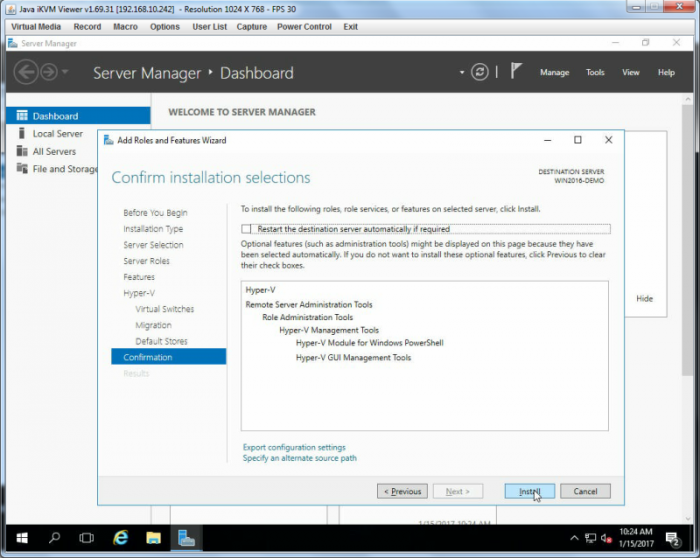Click Role Administration Tools entry
This screenshot has width=700, height=558.
pos(307,317)
